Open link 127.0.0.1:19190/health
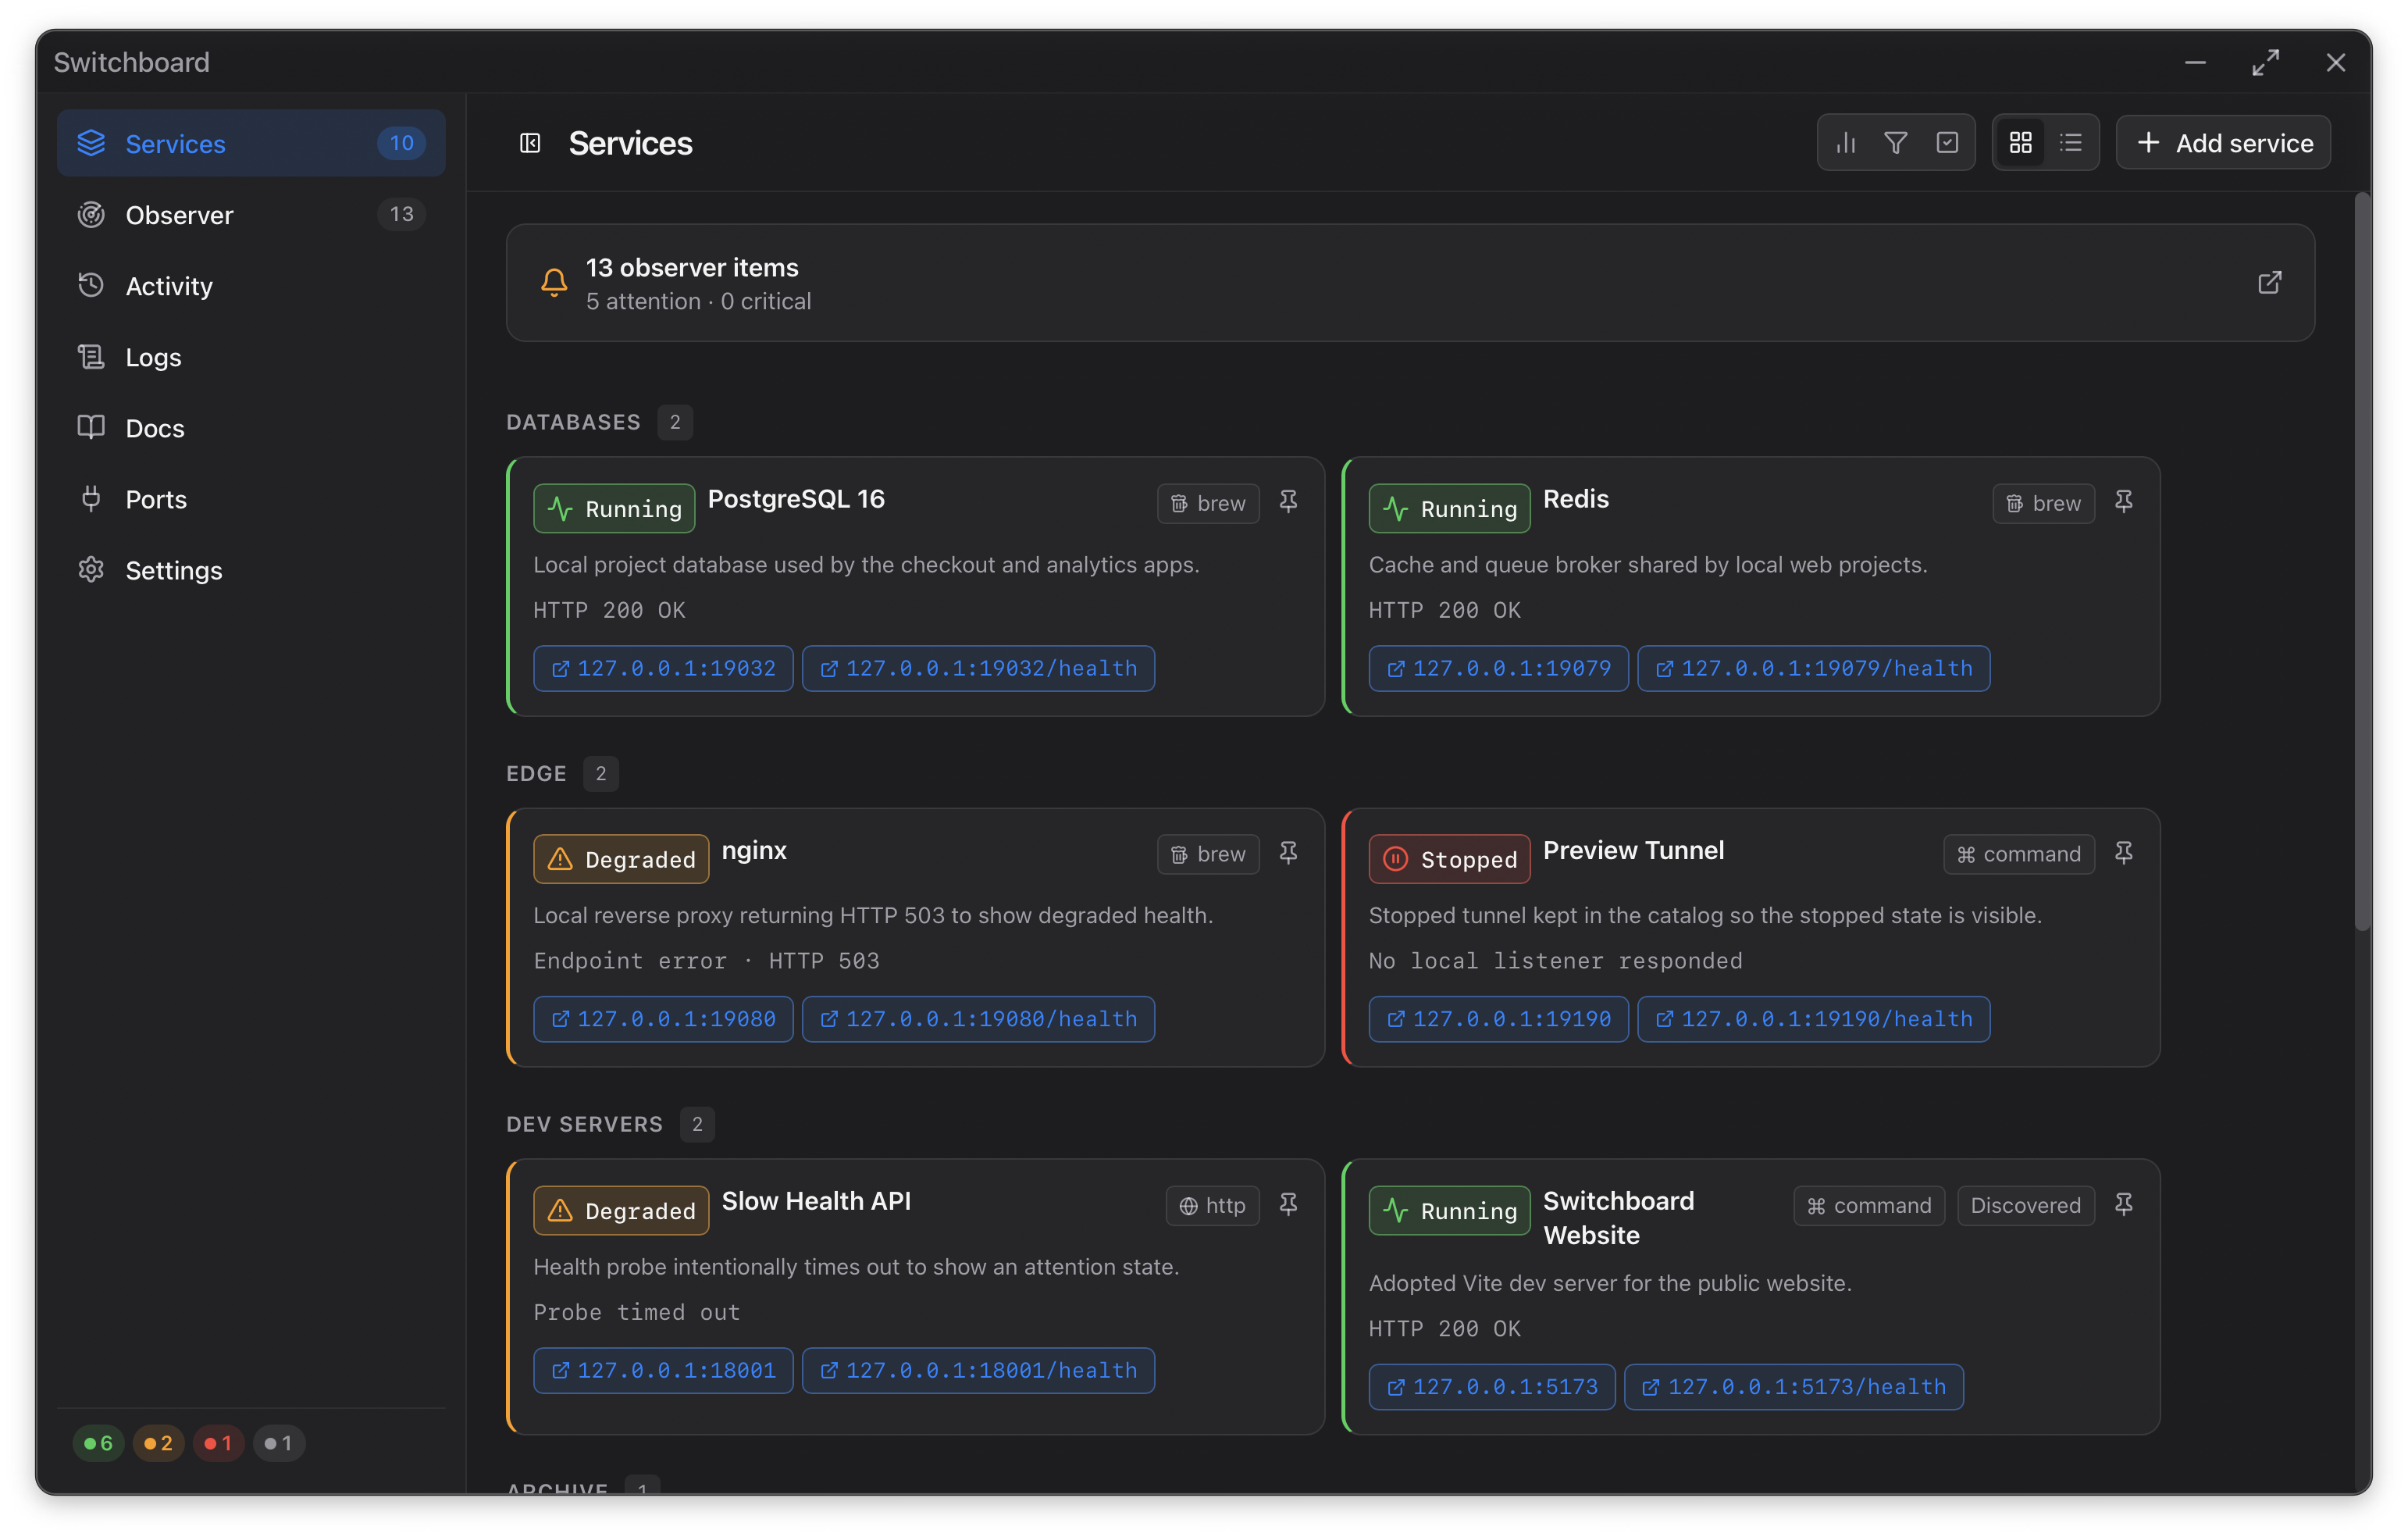Screen dimensions: 2408x1537 tap(1813, 1019)
